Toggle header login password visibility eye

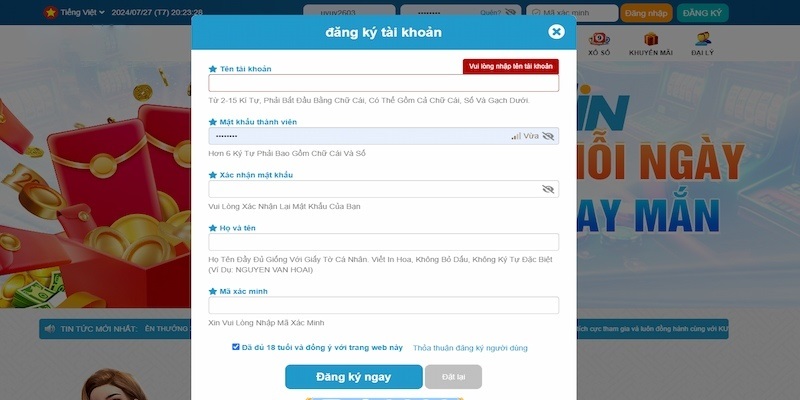coord(510,12)
